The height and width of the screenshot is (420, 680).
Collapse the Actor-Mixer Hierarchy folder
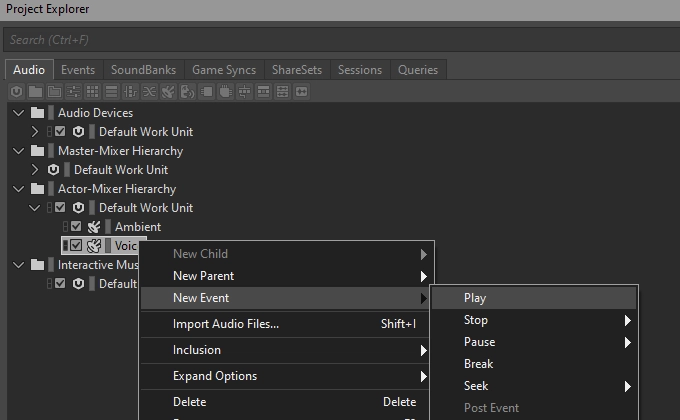pyautogui.click(x=19, y=190)
